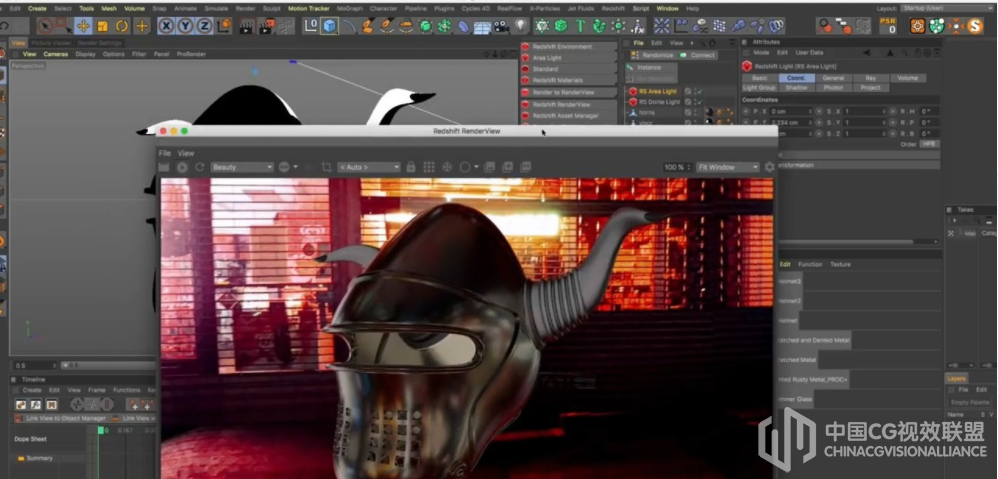998x479 pixels.
Task: Click the Redshift Environment shelf icon
Action: [526, 46]
